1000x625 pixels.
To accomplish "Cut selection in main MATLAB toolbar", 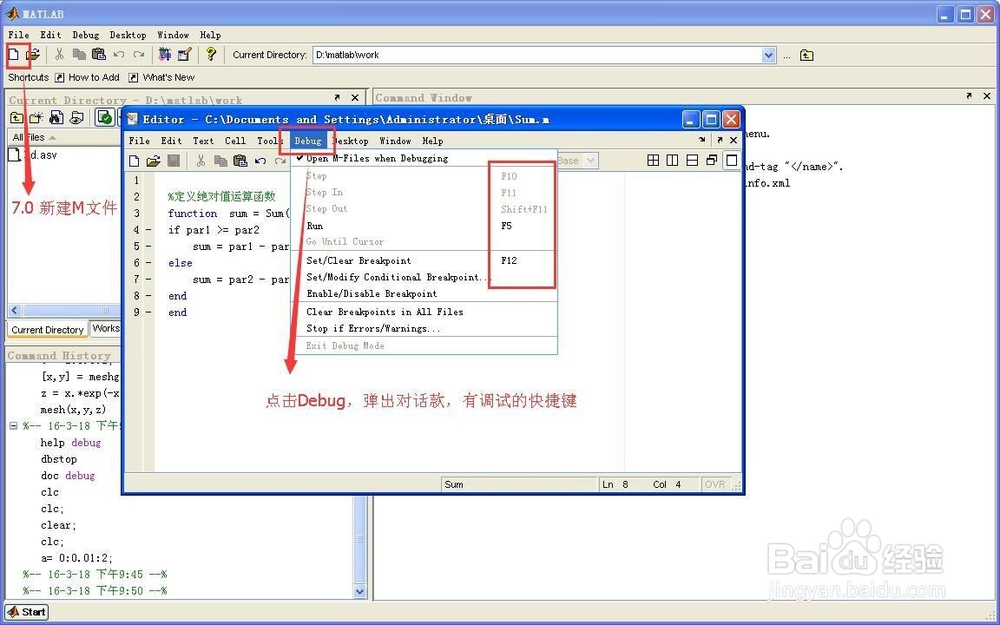I will point(59,55).
